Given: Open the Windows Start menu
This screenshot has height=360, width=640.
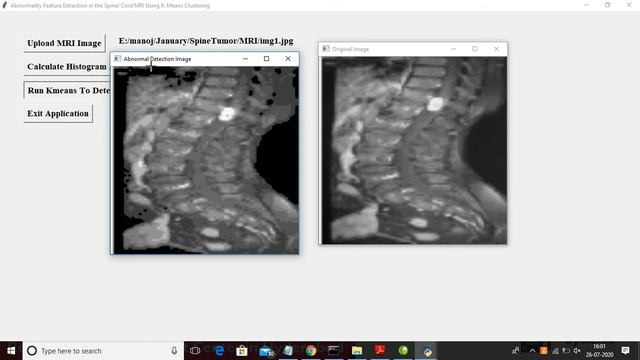Looking at the screenshot, I should tap(11, 351).
